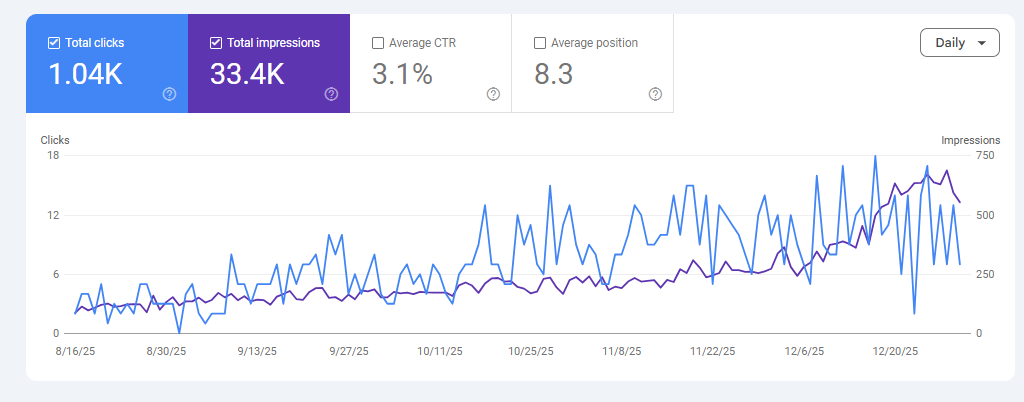Click the 12/20/25 date label on axis
The height and width of the screenshot is (402, 1024).
895,352
